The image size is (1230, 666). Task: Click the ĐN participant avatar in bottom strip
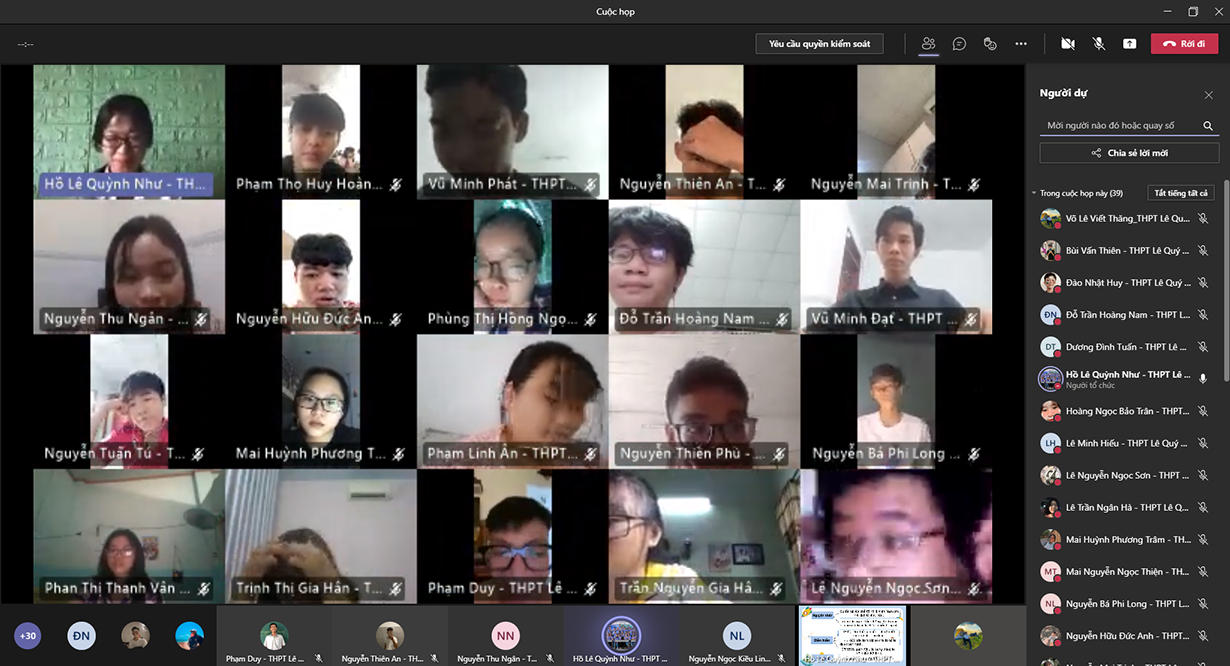(x=81, y=636)
